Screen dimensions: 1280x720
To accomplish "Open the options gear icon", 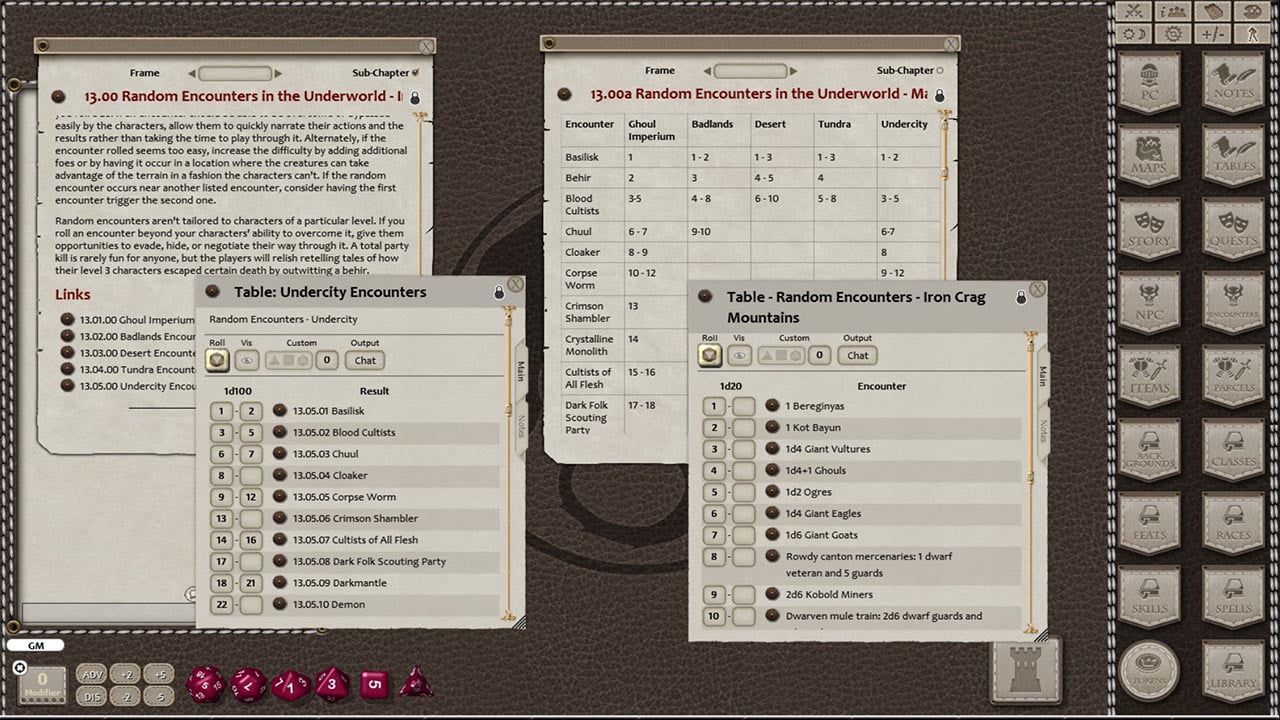I will [1173, 33].
